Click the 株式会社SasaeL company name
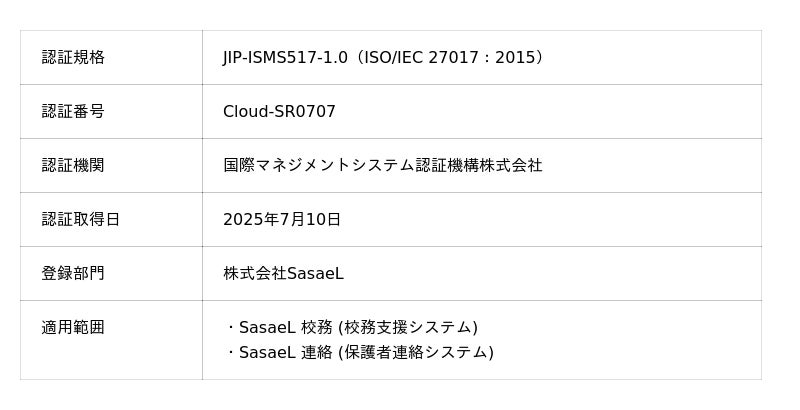800x410 pixels. [283, 274]
